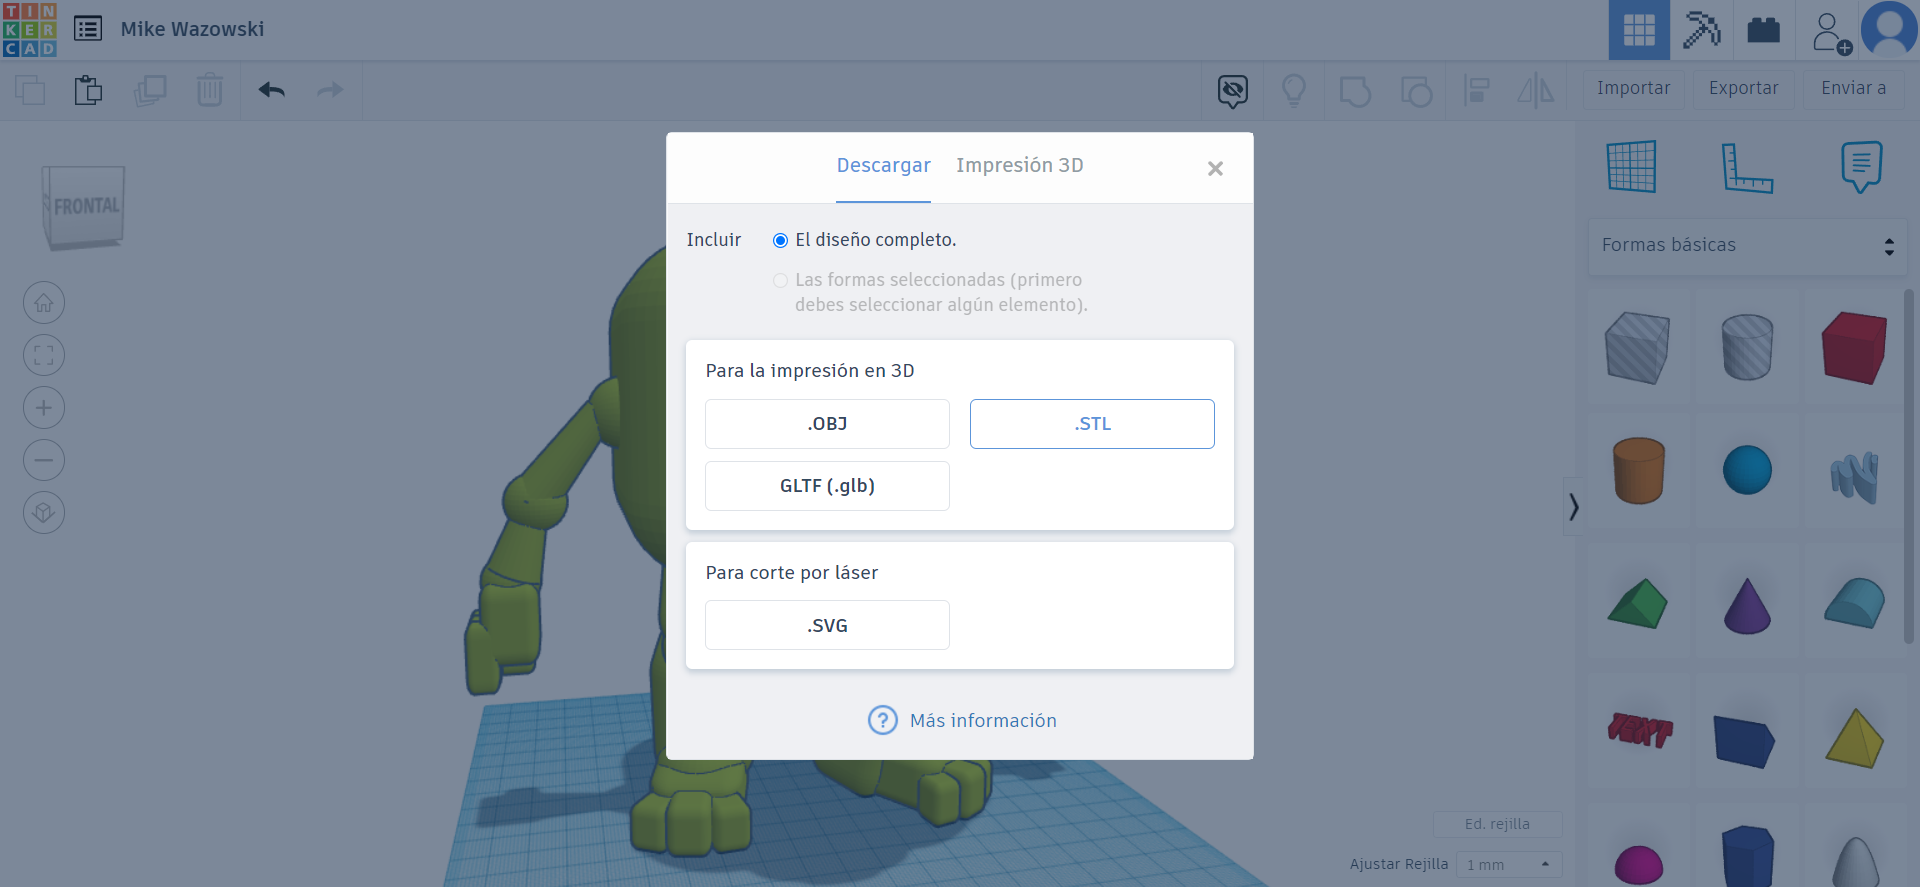
Task: Click the Paste clipboard icon
Action: click(89, 90)
